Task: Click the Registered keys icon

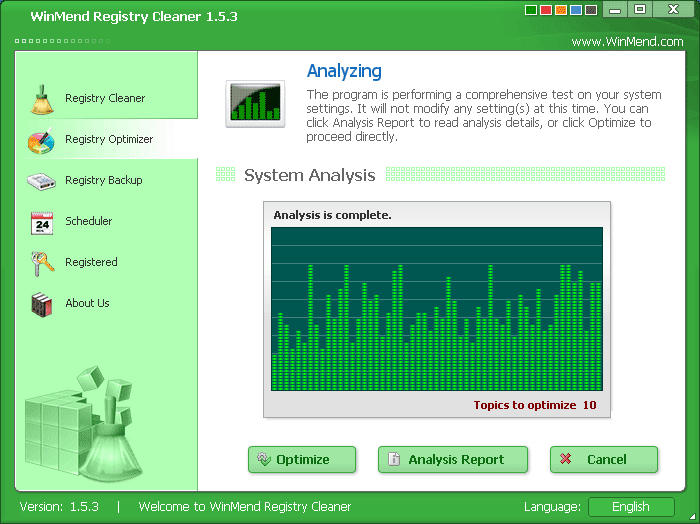Action: point(42,264)
